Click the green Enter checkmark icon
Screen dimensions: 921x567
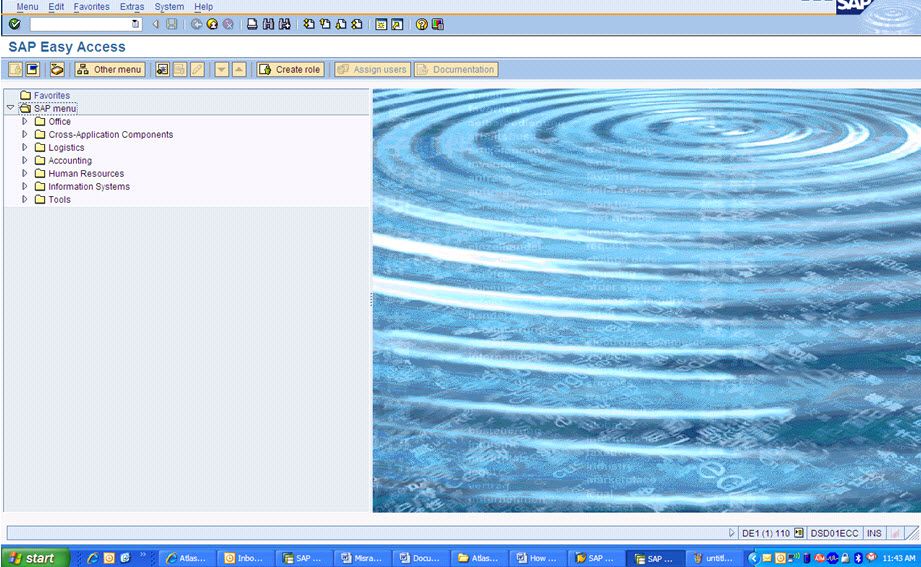tap(15, 24)
